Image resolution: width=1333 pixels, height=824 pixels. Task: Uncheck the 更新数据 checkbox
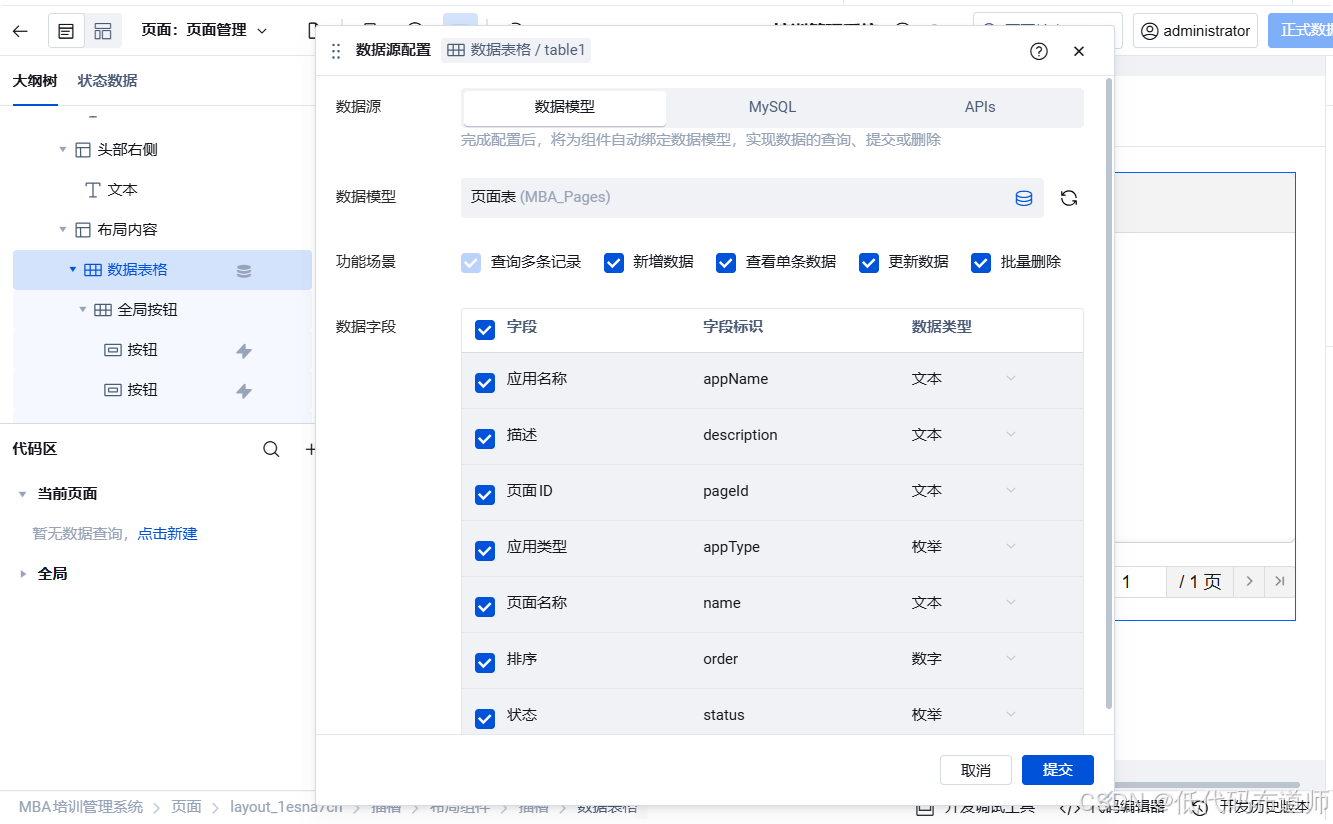pos(868,262)
